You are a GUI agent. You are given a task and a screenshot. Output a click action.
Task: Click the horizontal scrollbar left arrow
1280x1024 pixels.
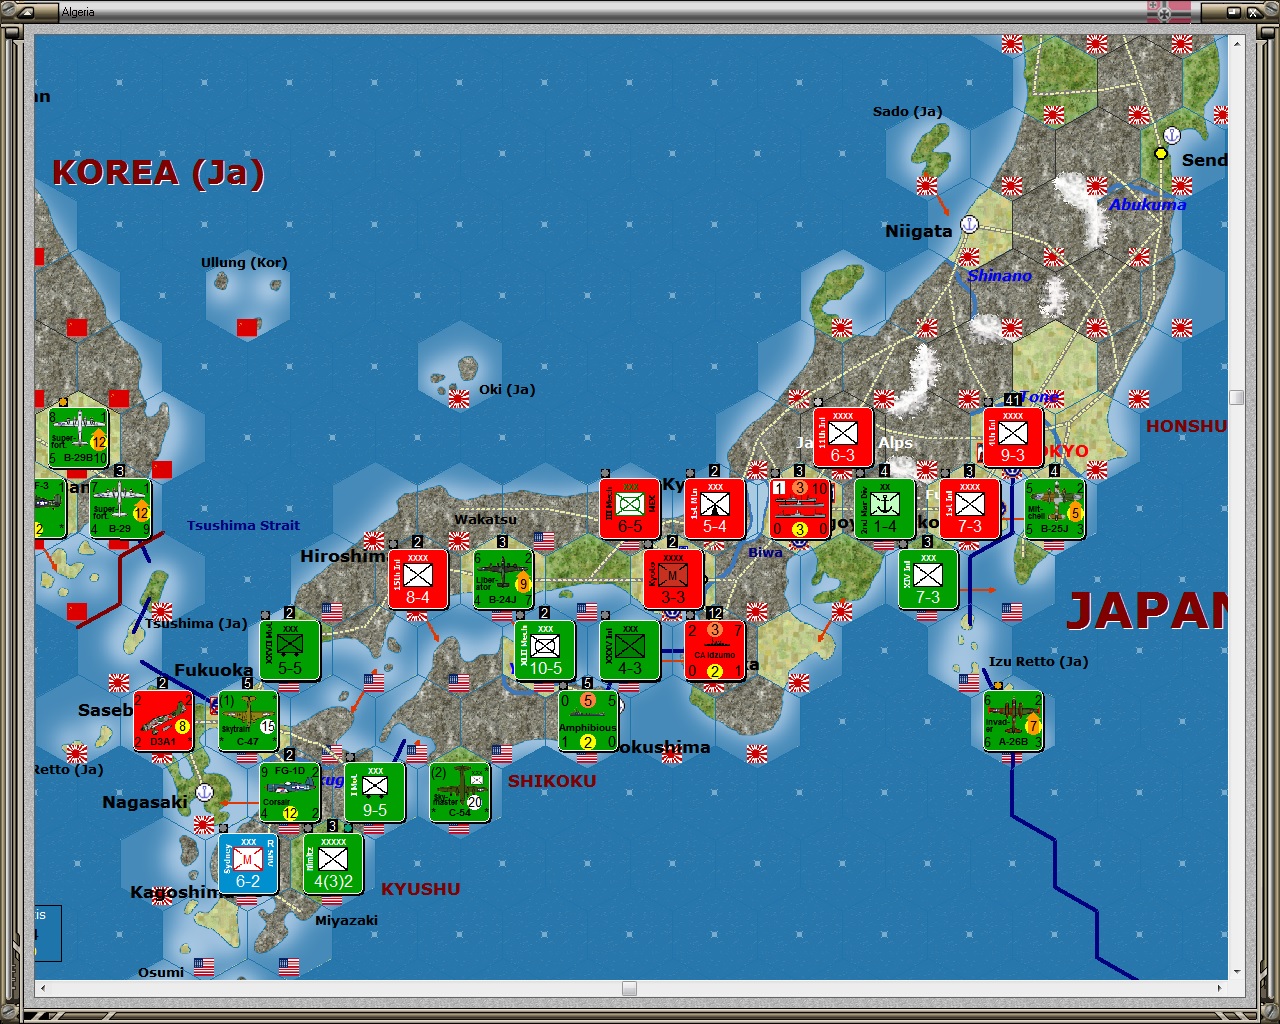(42, 988)
